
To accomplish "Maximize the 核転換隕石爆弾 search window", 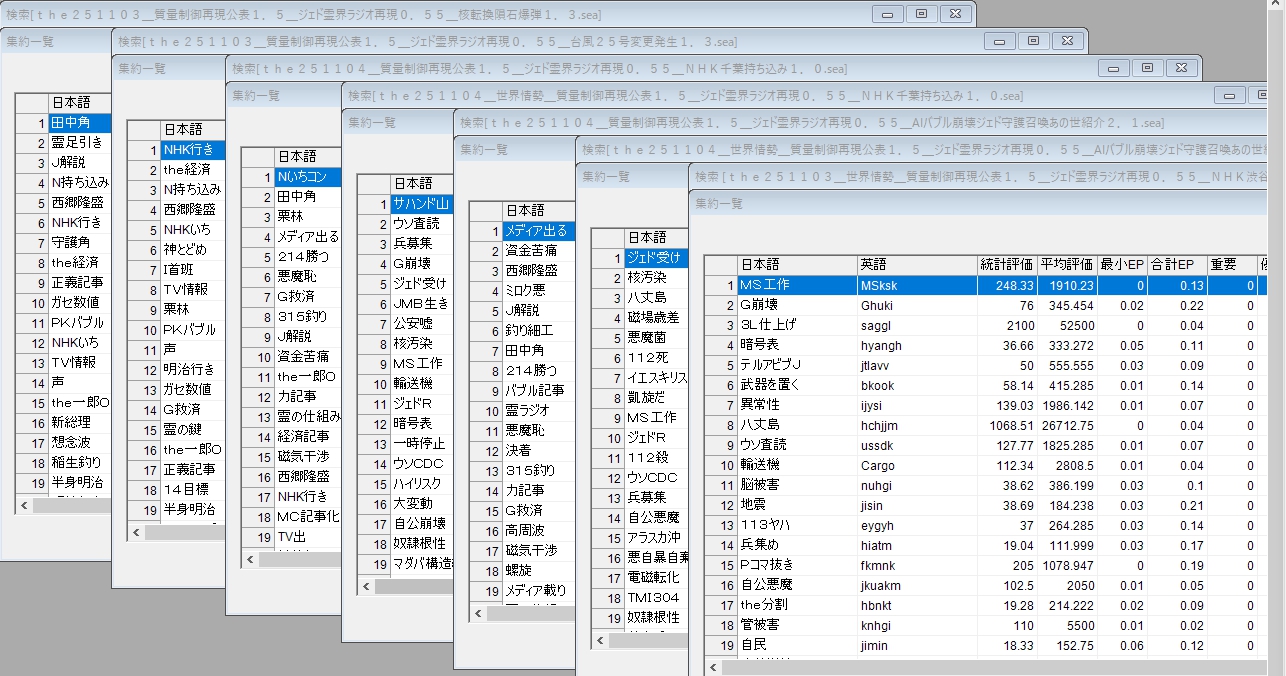I will 921,14.
